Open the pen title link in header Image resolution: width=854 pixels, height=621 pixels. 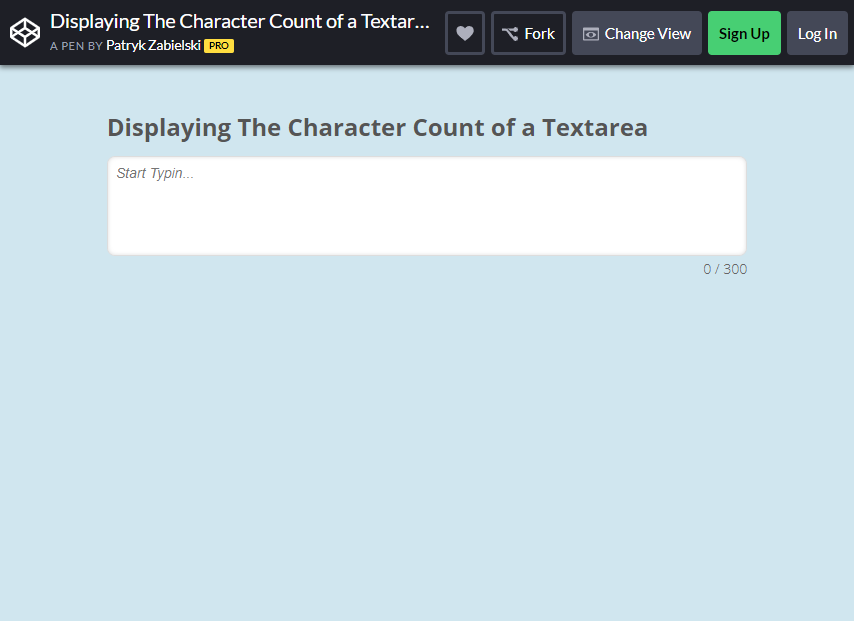pyautogui.click(x=240, y=22)
